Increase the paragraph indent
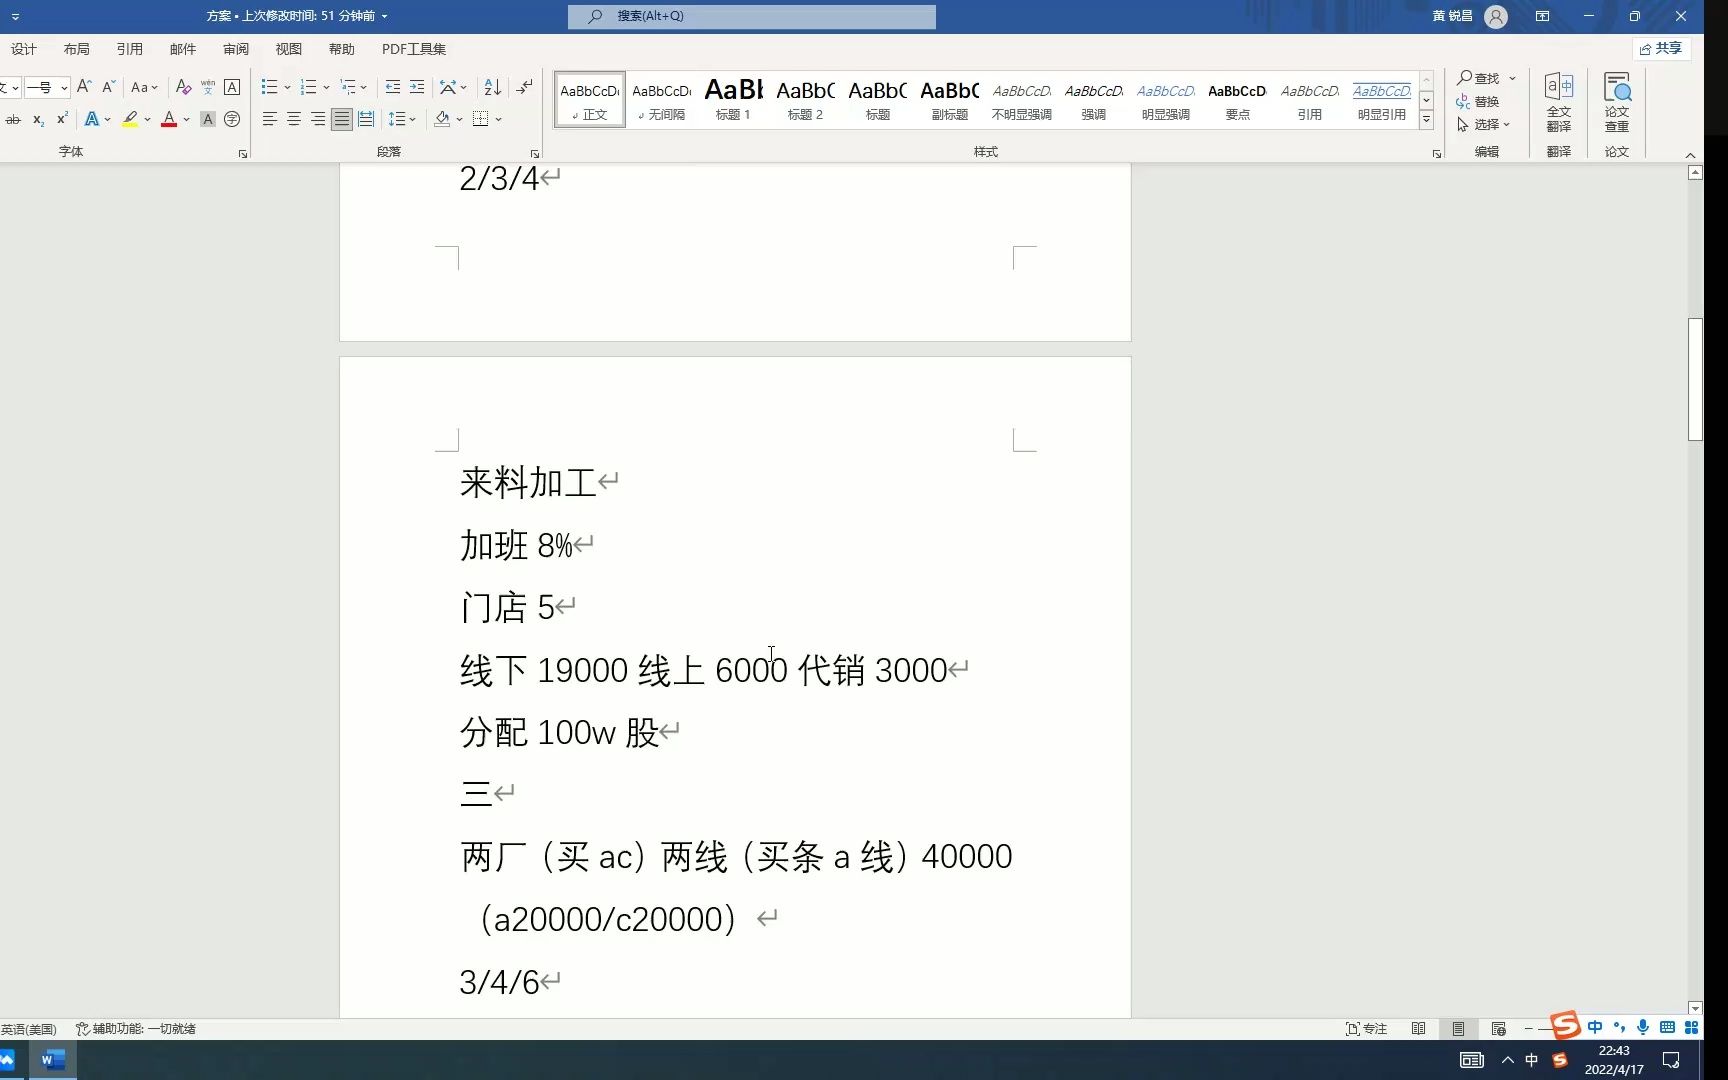 click(x=417, y=87)
